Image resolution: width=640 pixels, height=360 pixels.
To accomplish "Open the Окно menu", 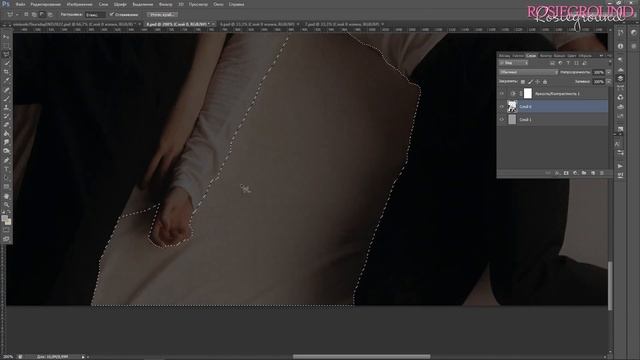I will click(x=218, y=4).
